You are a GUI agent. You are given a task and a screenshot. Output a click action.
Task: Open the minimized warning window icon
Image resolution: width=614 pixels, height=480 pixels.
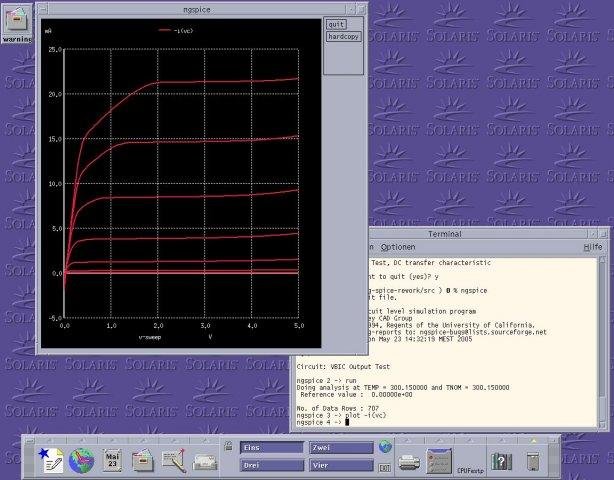coord(16,23)
